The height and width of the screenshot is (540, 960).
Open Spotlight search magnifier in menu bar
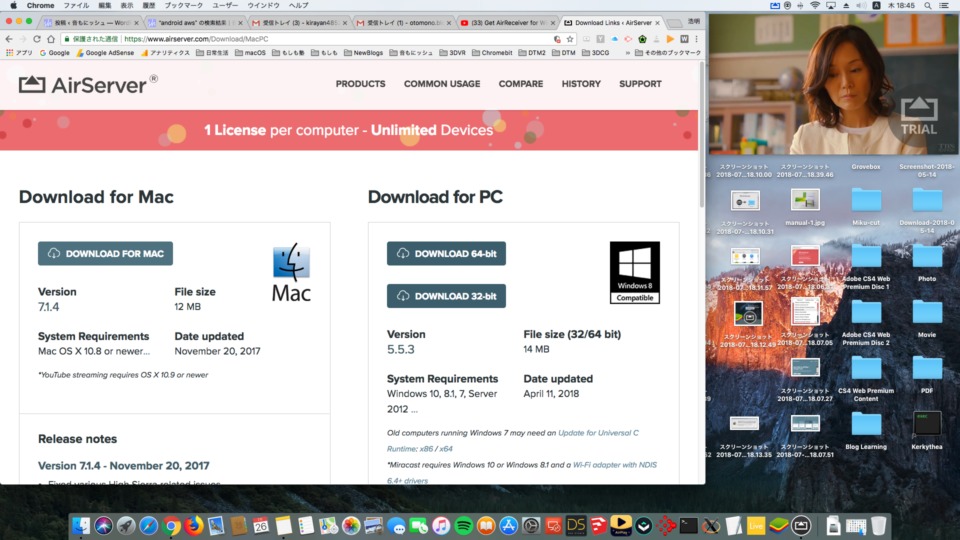[928, 6]
